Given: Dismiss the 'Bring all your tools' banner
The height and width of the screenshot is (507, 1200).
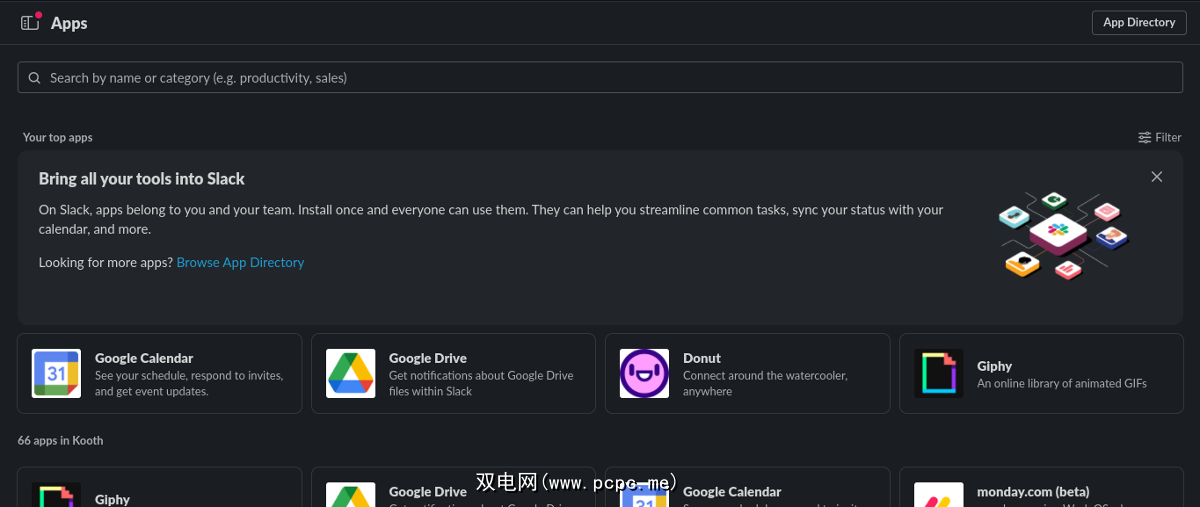Looking at the screenshot, I should click(x=1157, y=177).
